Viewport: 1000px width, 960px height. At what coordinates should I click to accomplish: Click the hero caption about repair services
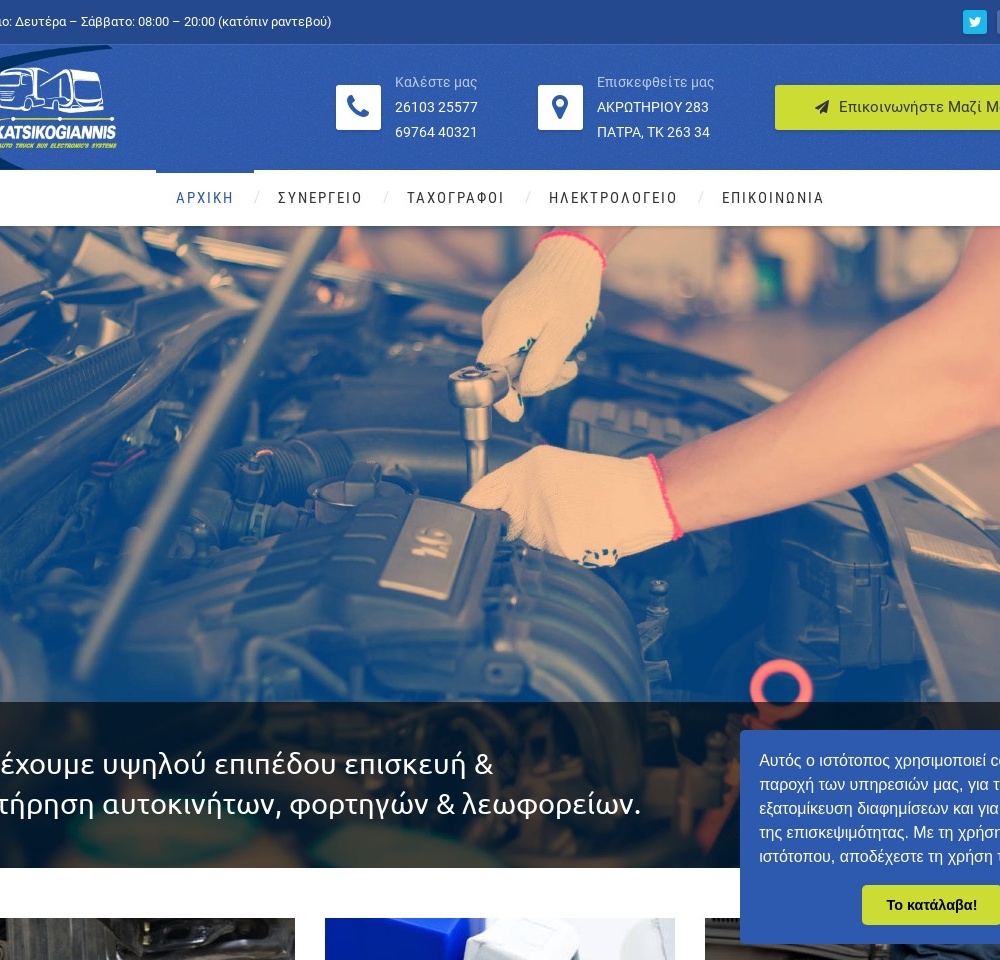(x=320, y=785)
